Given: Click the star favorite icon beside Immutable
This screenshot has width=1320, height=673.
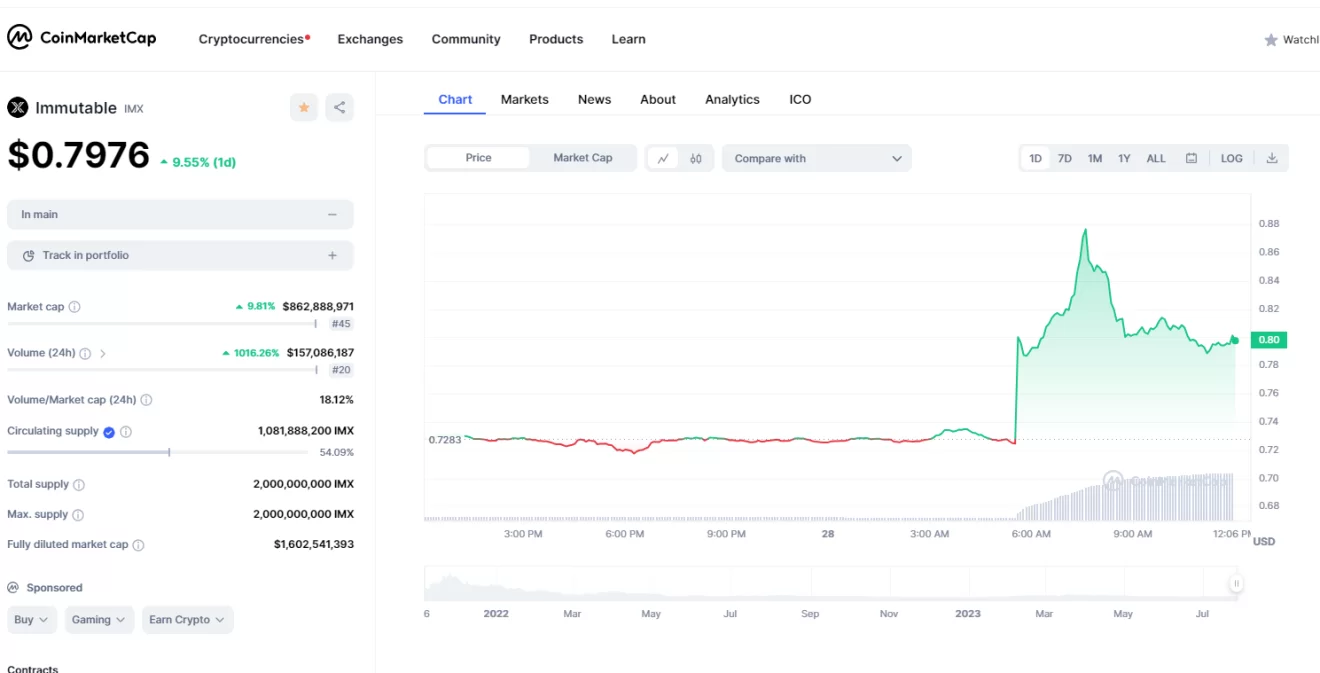Looking at the screenshot, I should (x=304, y=108).
